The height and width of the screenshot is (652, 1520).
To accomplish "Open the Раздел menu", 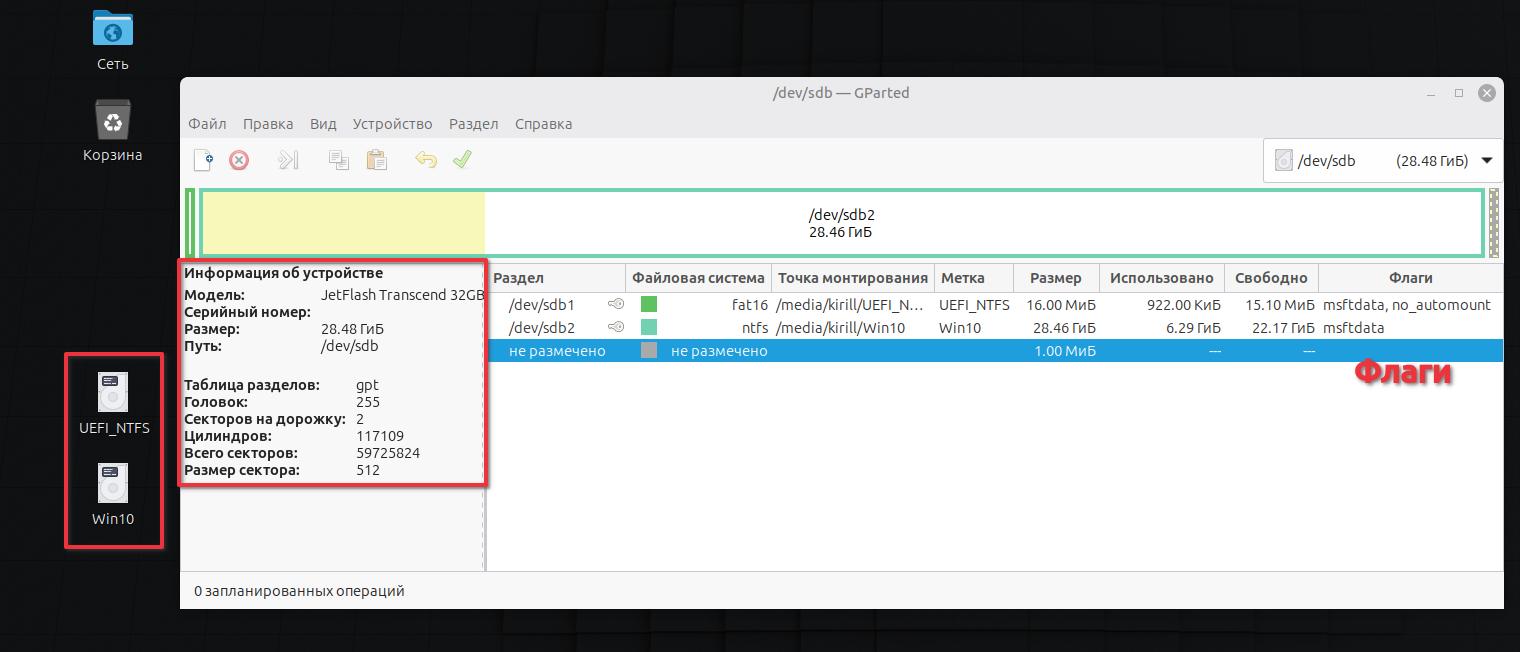I will click(x=473, y=124).
